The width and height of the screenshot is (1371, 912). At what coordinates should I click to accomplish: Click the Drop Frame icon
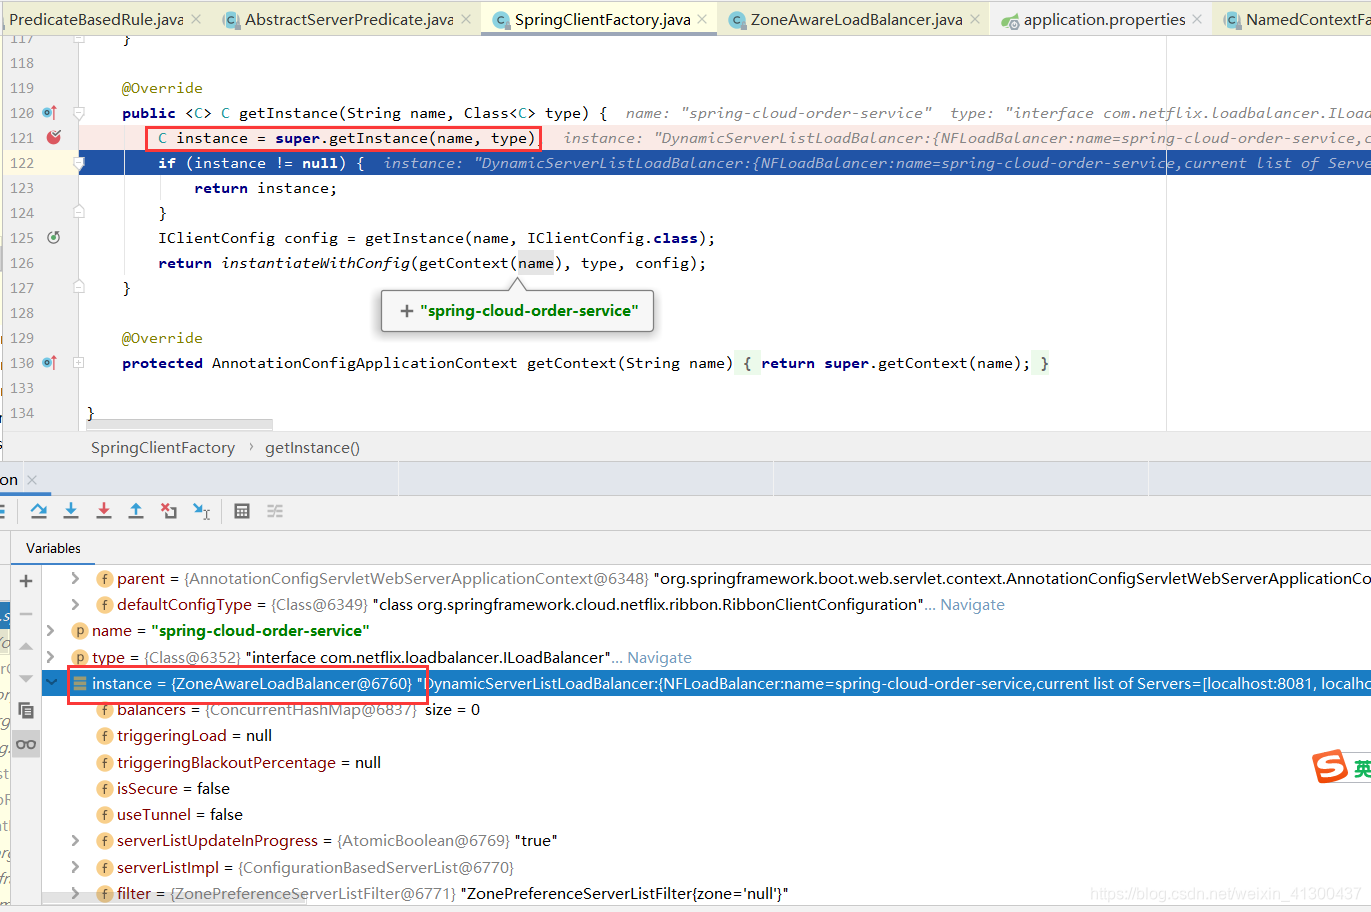(169, 511)
